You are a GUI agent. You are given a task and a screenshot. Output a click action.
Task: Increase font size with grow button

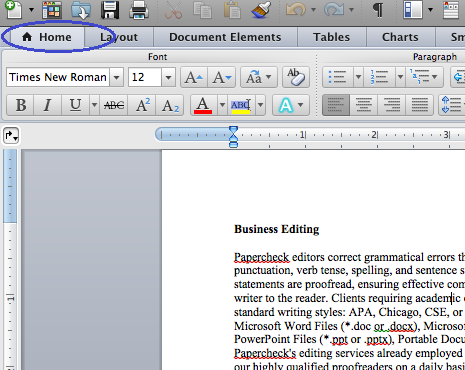click(x=194, y=77)
